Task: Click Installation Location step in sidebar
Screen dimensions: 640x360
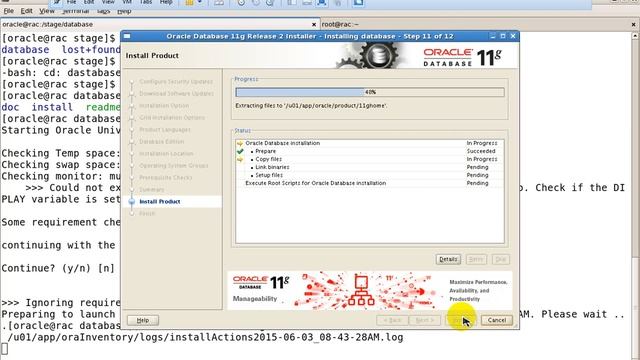Action: (x=166, y=153)
